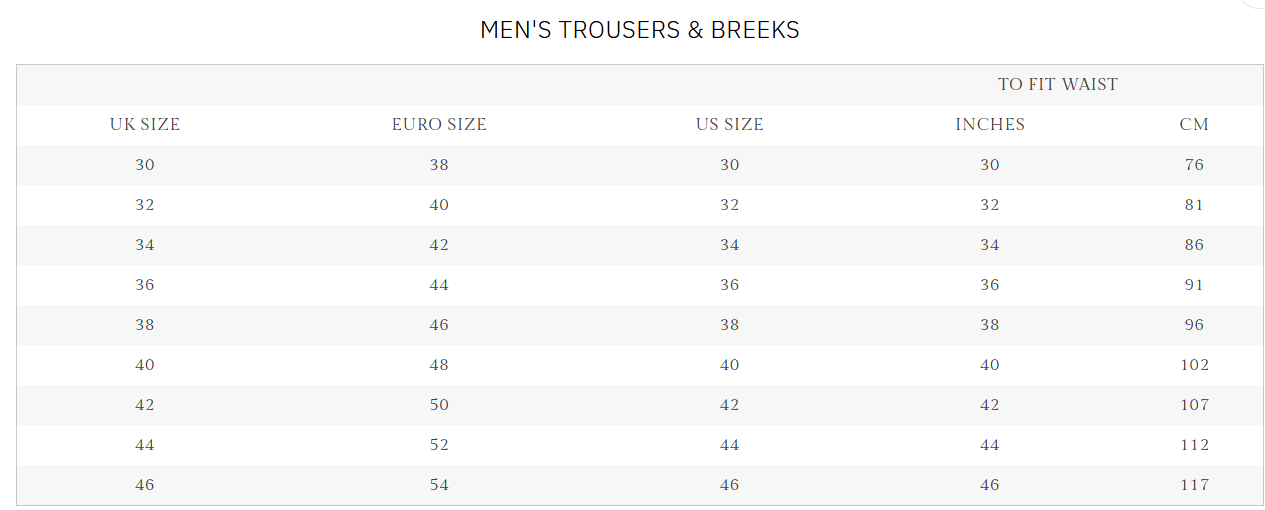Click Euro size 44 cell

[439, 285]
